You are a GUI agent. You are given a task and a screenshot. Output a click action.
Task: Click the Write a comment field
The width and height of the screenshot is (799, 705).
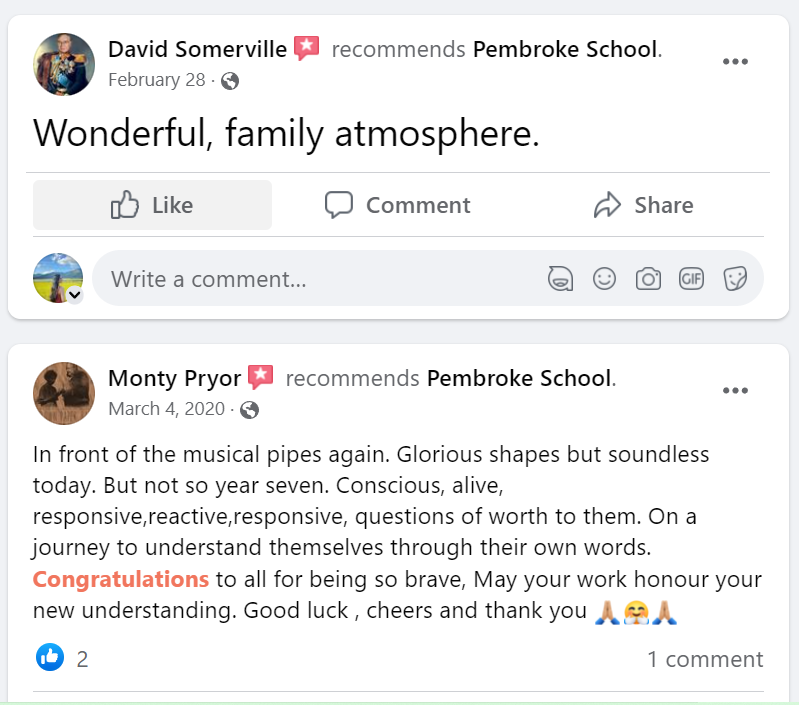click(320, 279)
